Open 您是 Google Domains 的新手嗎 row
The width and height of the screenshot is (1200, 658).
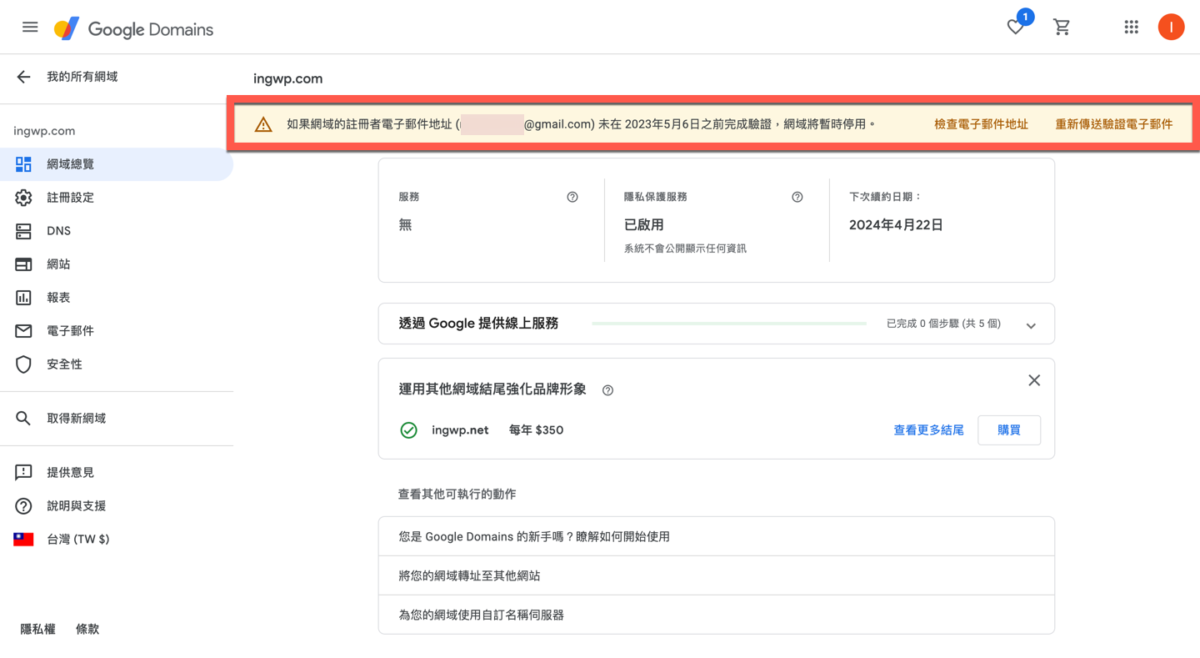[716, 537]
